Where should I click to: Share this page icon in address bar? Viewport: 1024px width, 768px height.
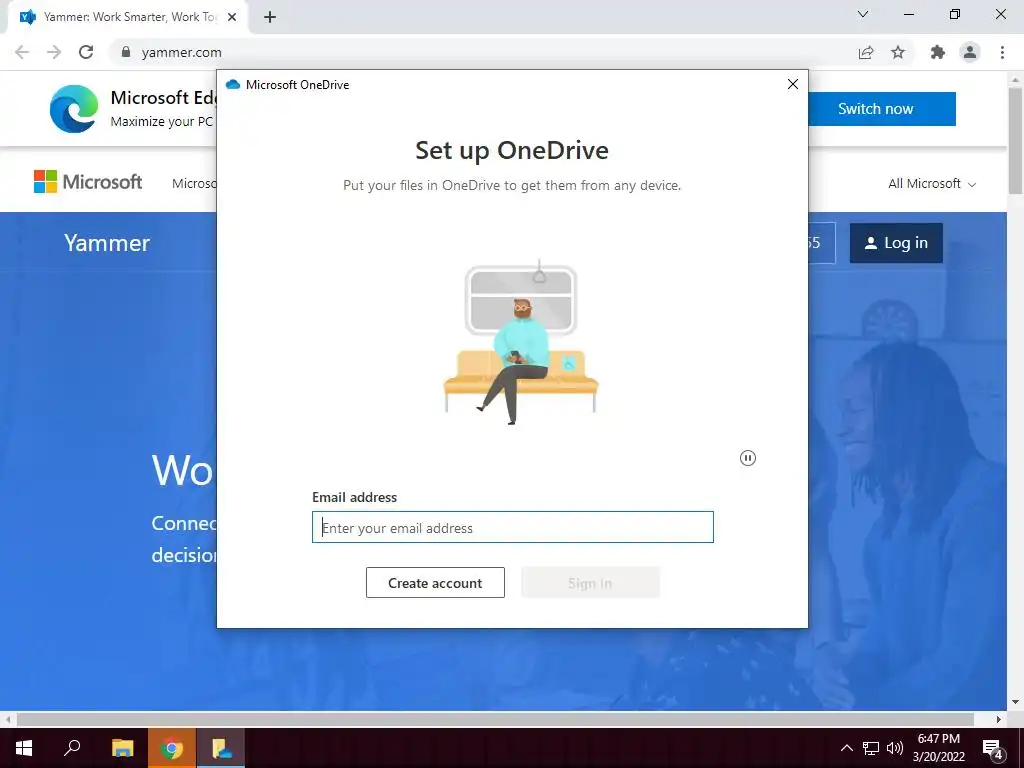click(x=866, y=52)
